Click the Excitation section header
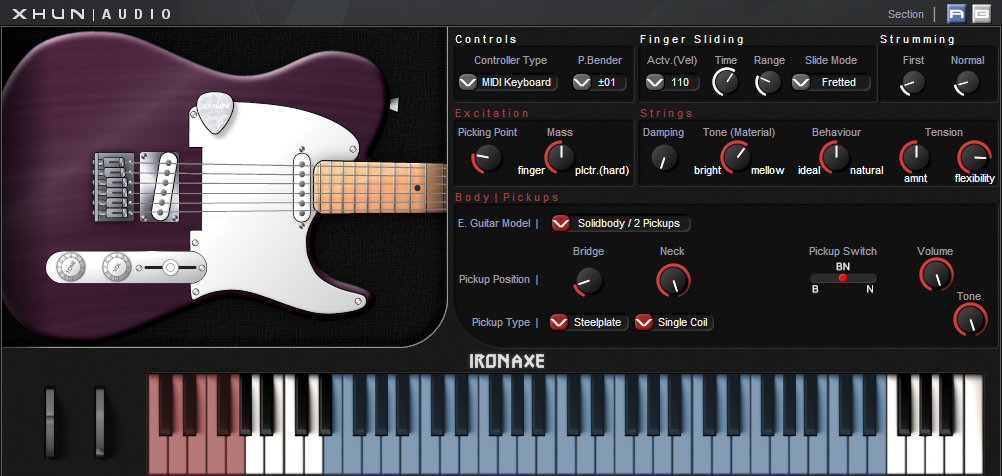 (492, 113)
